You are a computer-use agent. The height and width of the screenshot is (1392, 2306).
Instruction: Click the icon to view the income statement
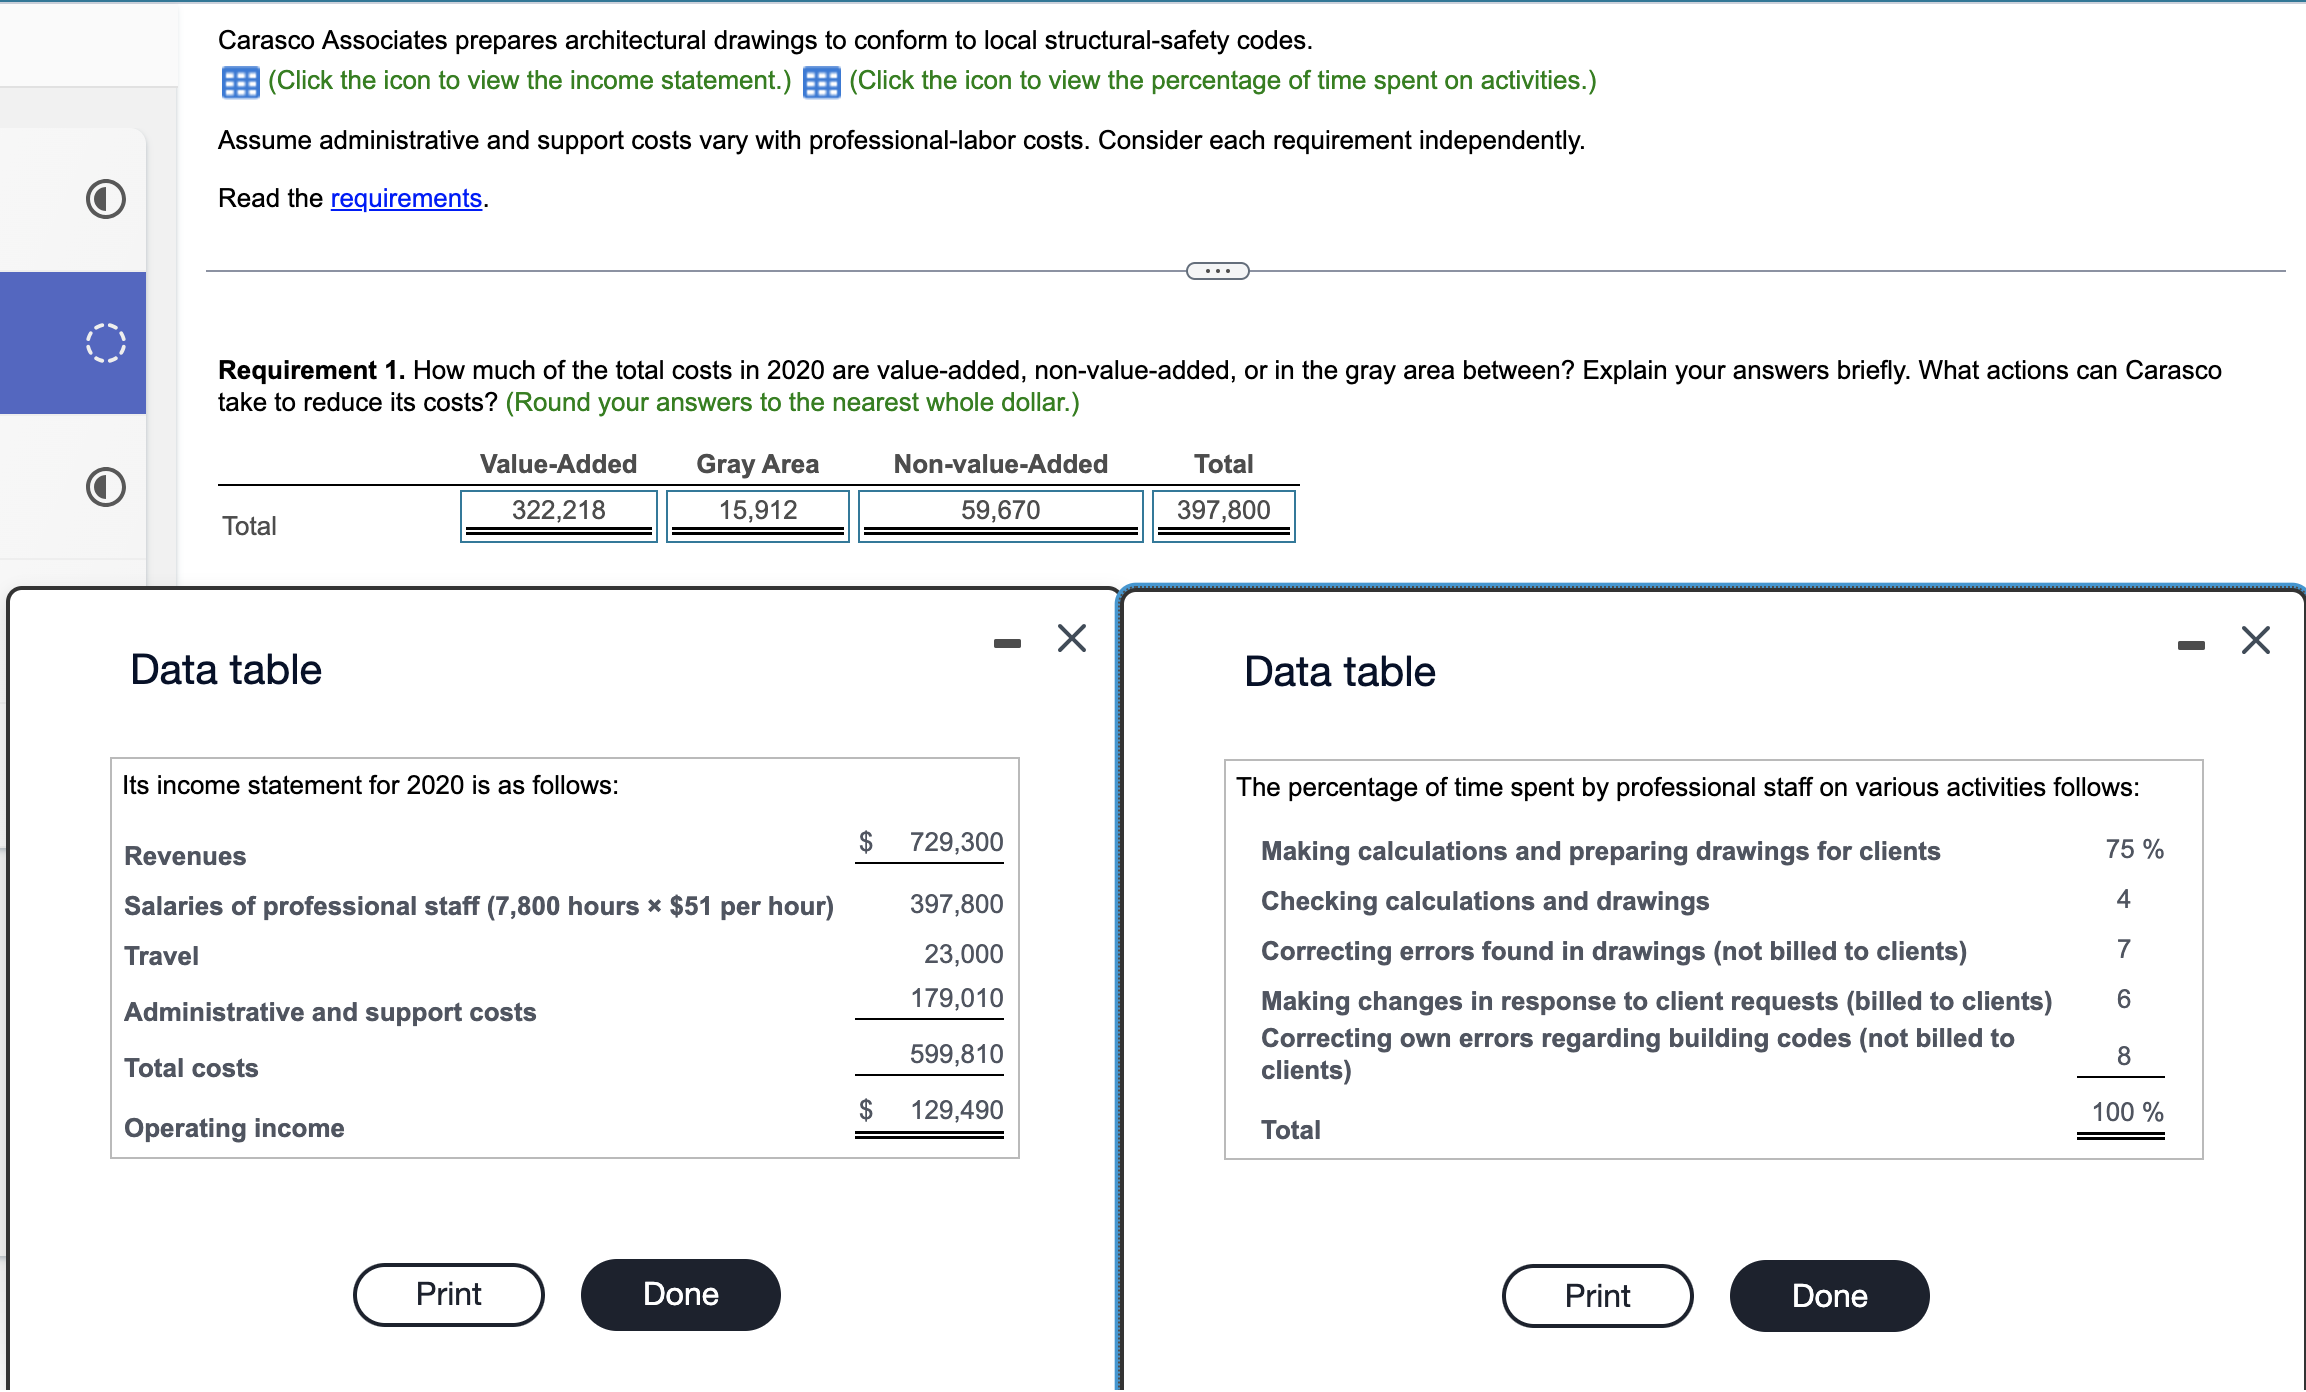click(239, 81)
